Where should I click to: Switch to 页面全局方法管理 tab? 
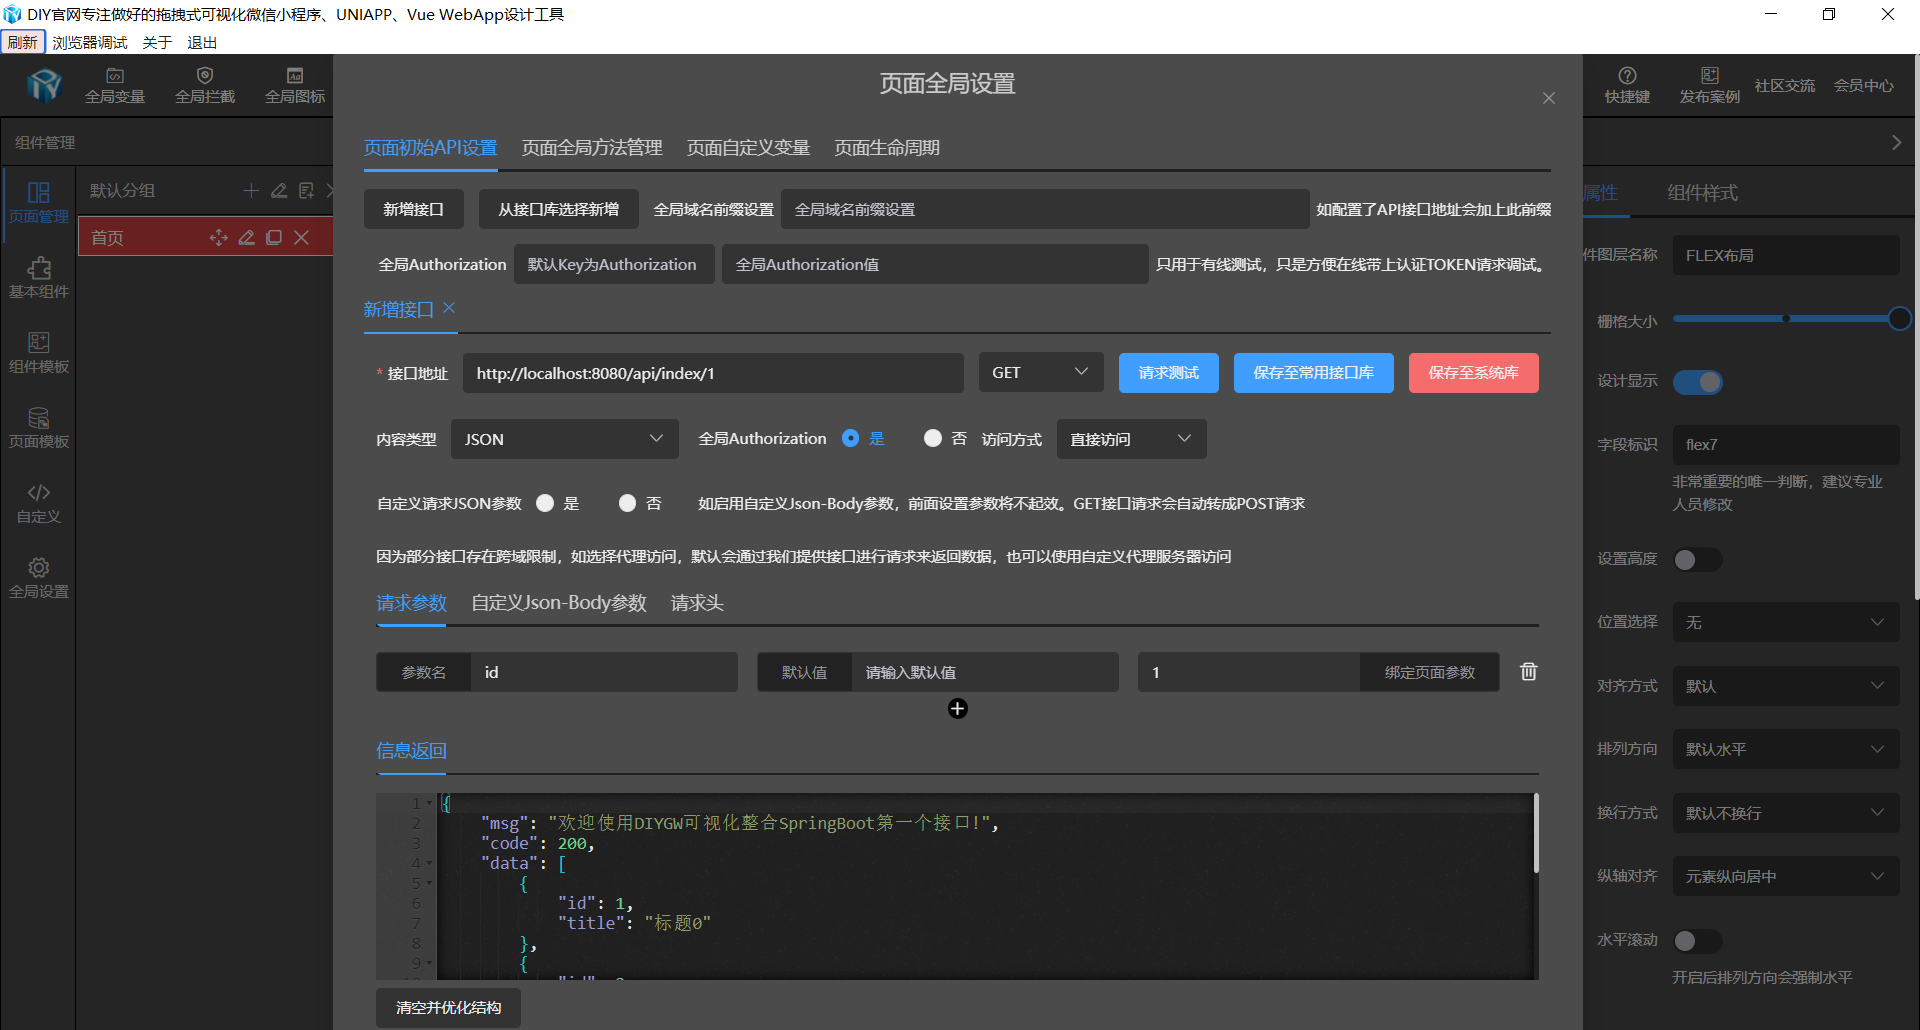(592, 148)
